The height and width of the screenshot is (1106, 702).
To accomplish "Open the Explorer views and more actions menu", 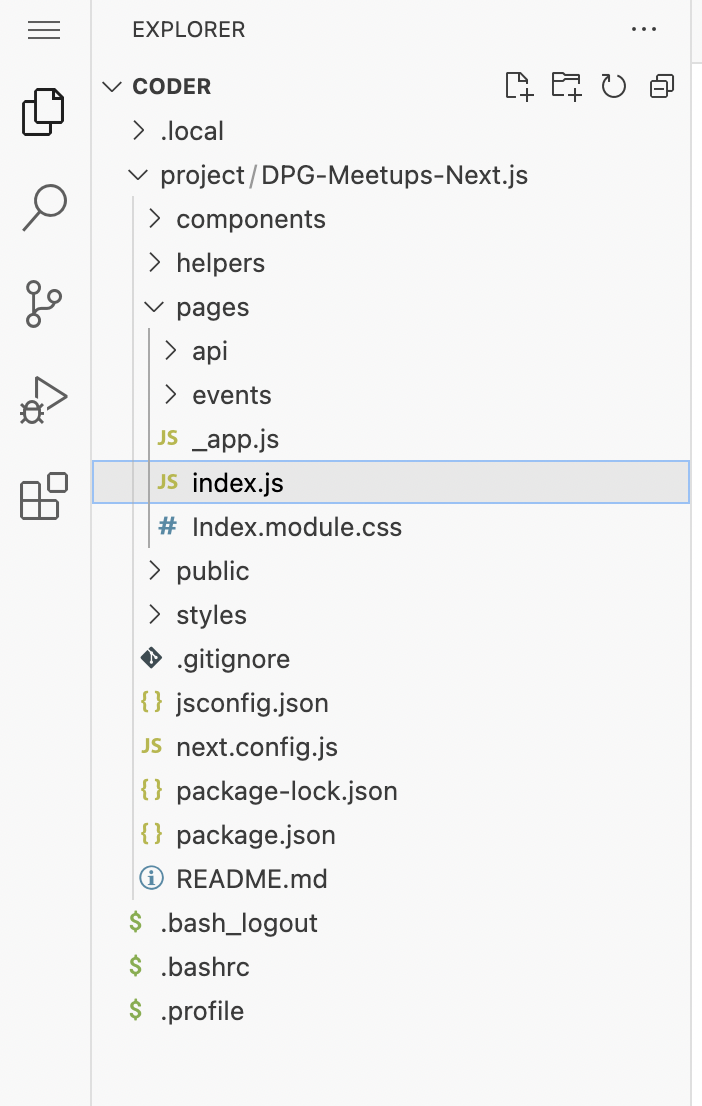I will coord(644,30).
